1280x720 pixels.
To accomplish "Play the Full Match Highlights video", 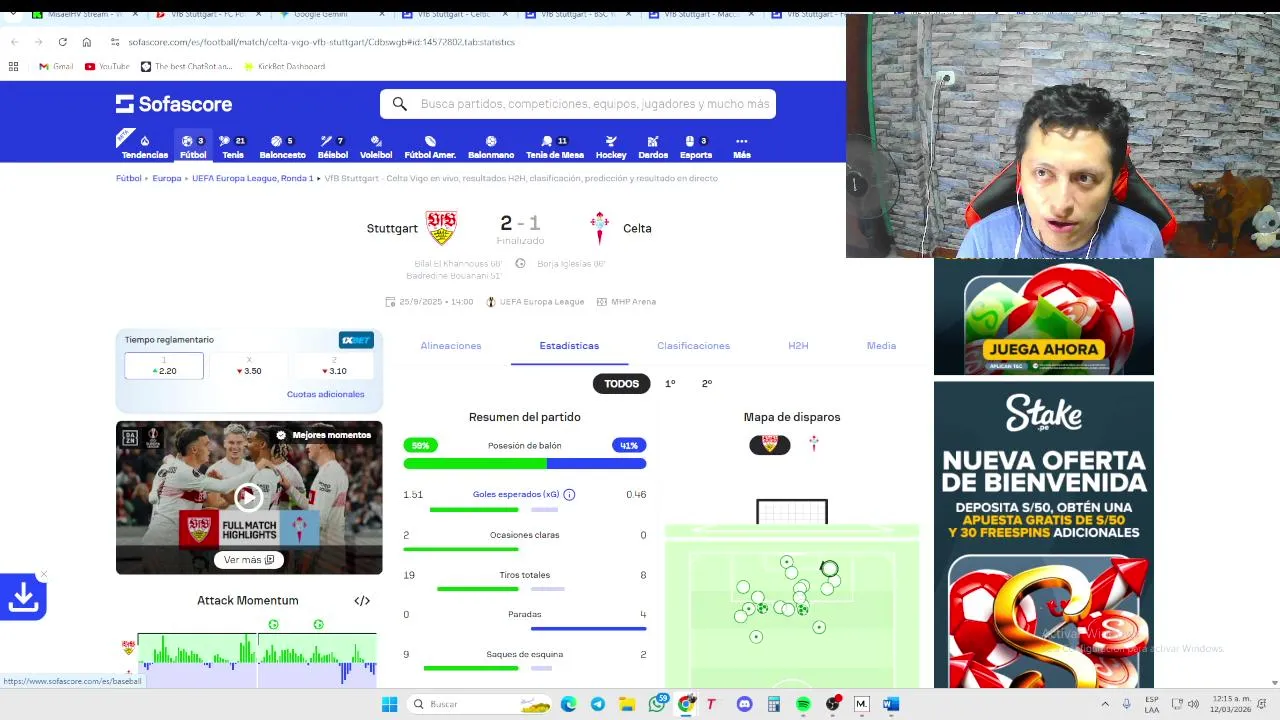I will [x=249, y=497].
